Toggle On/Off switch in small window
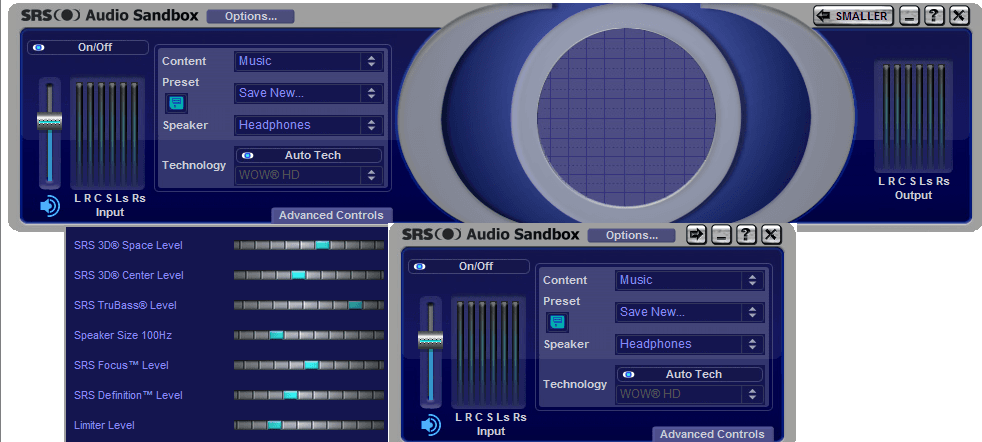The height and width of the screenshot is (442, 982). pyautogui.click(x=468, y=266)
